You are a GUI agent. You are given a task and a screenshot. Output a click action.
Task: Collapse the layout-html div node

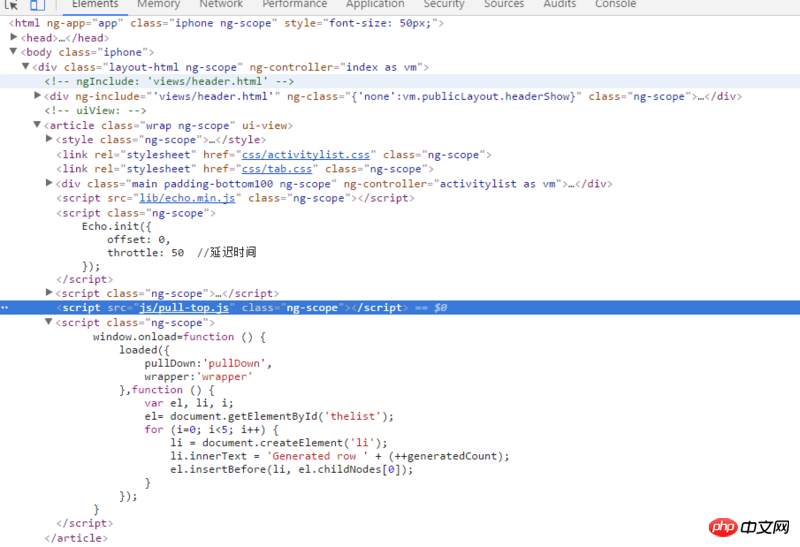[26, 66]
